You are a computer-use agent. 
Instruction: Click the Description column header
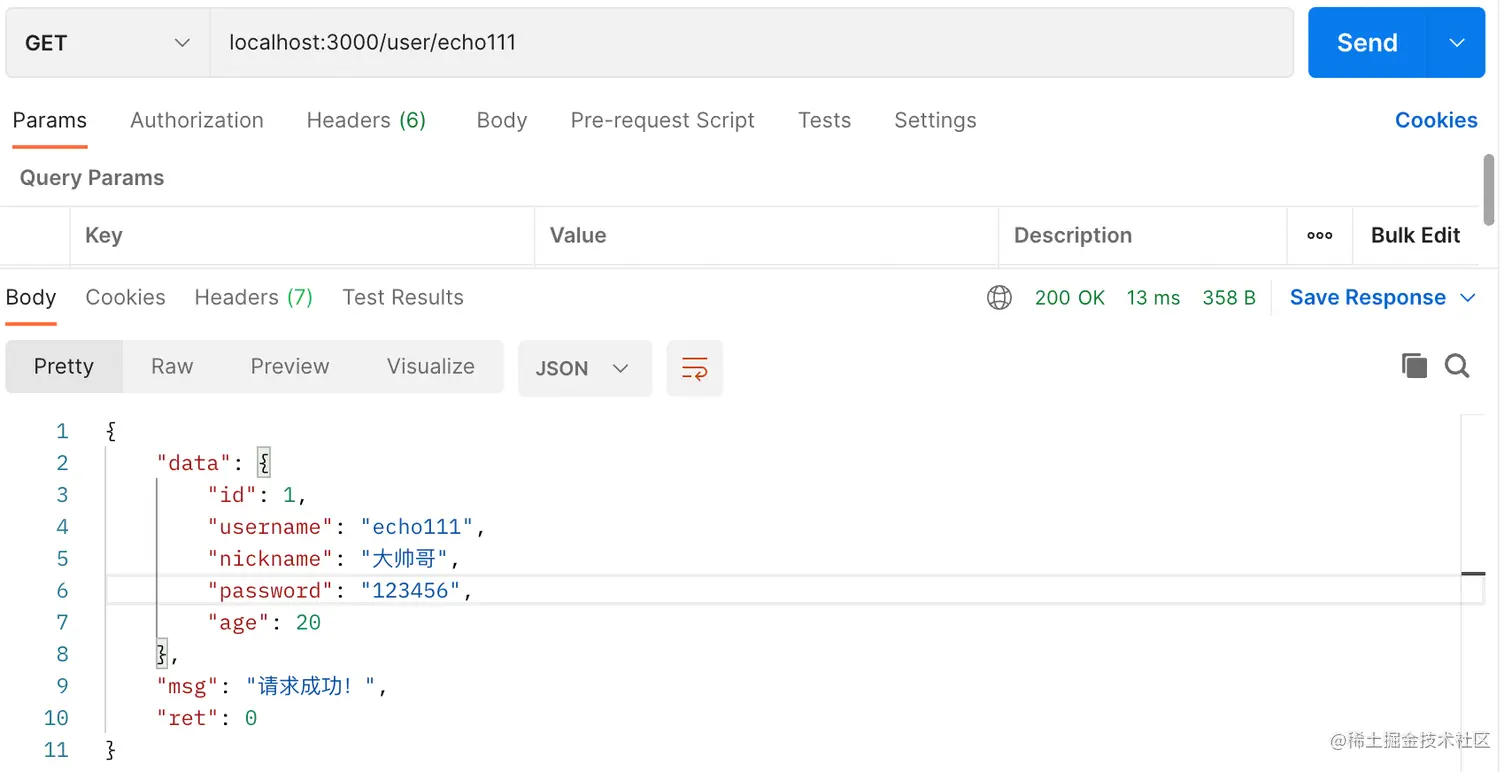tap(1142, 236)
